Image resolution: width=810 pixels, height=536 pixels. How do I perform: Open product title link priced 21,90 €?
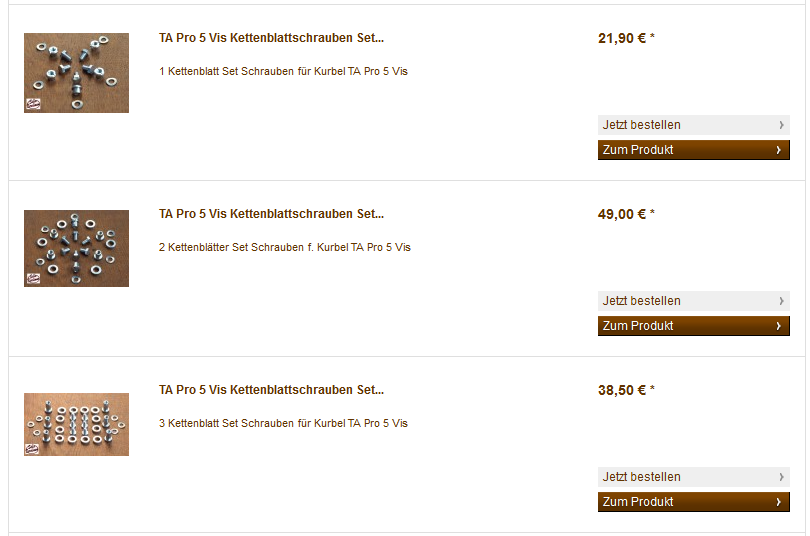coord(271,38)
